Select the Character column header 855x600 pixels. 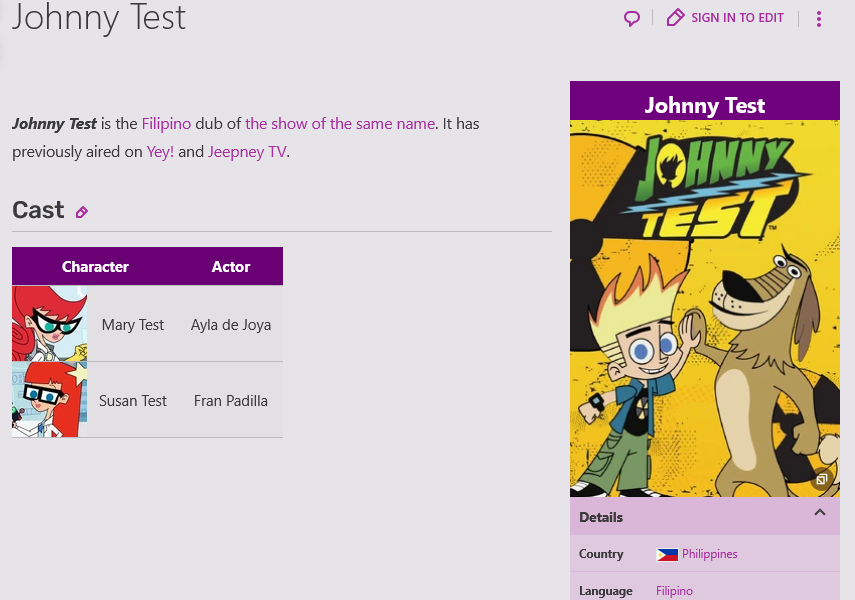(95, 266)
